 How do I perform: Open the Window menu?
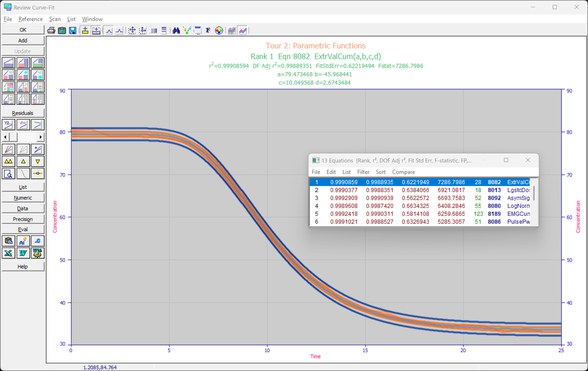coord(92,19)
